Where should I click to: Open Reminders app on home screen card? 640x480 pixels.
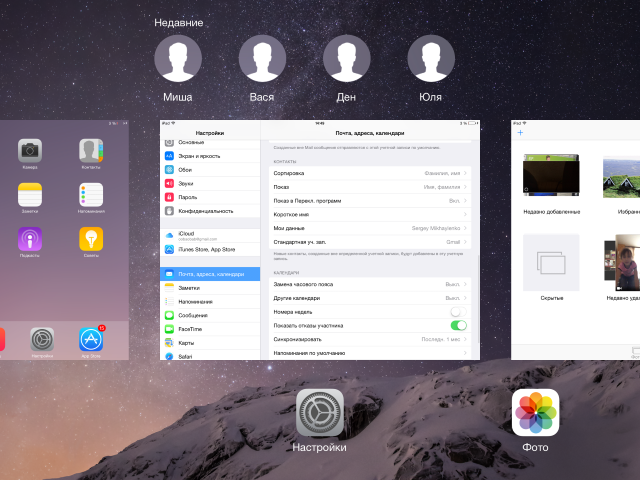(91, 195)
